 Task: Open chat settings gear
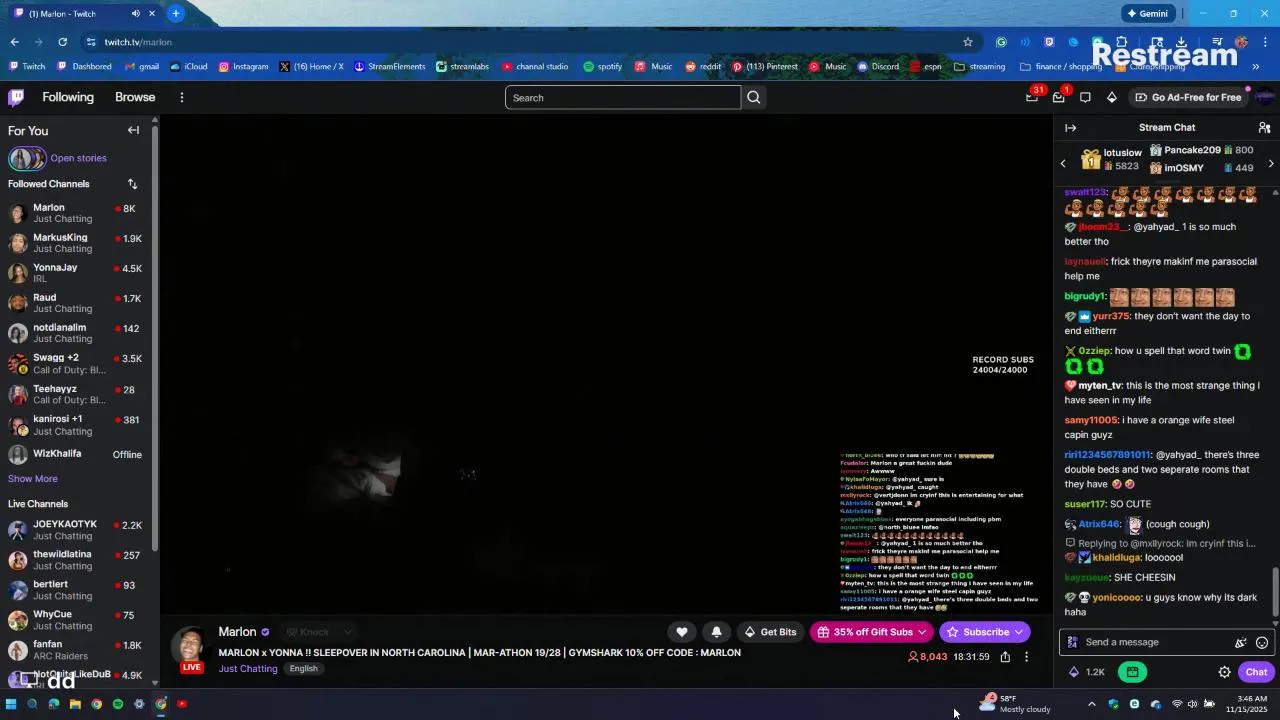click(1224, 672)
